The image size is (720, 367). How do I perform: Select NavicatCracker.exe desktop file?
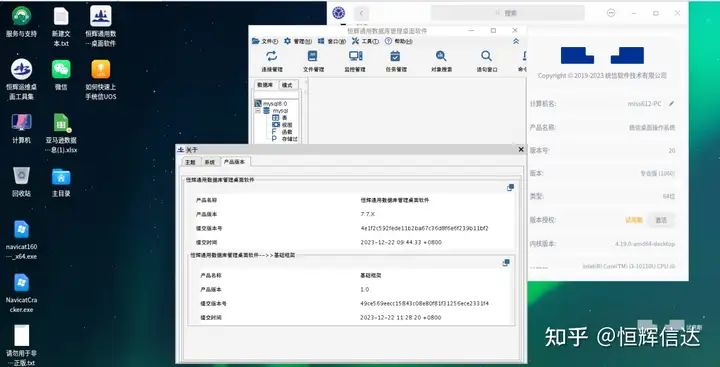click(21, 293)
